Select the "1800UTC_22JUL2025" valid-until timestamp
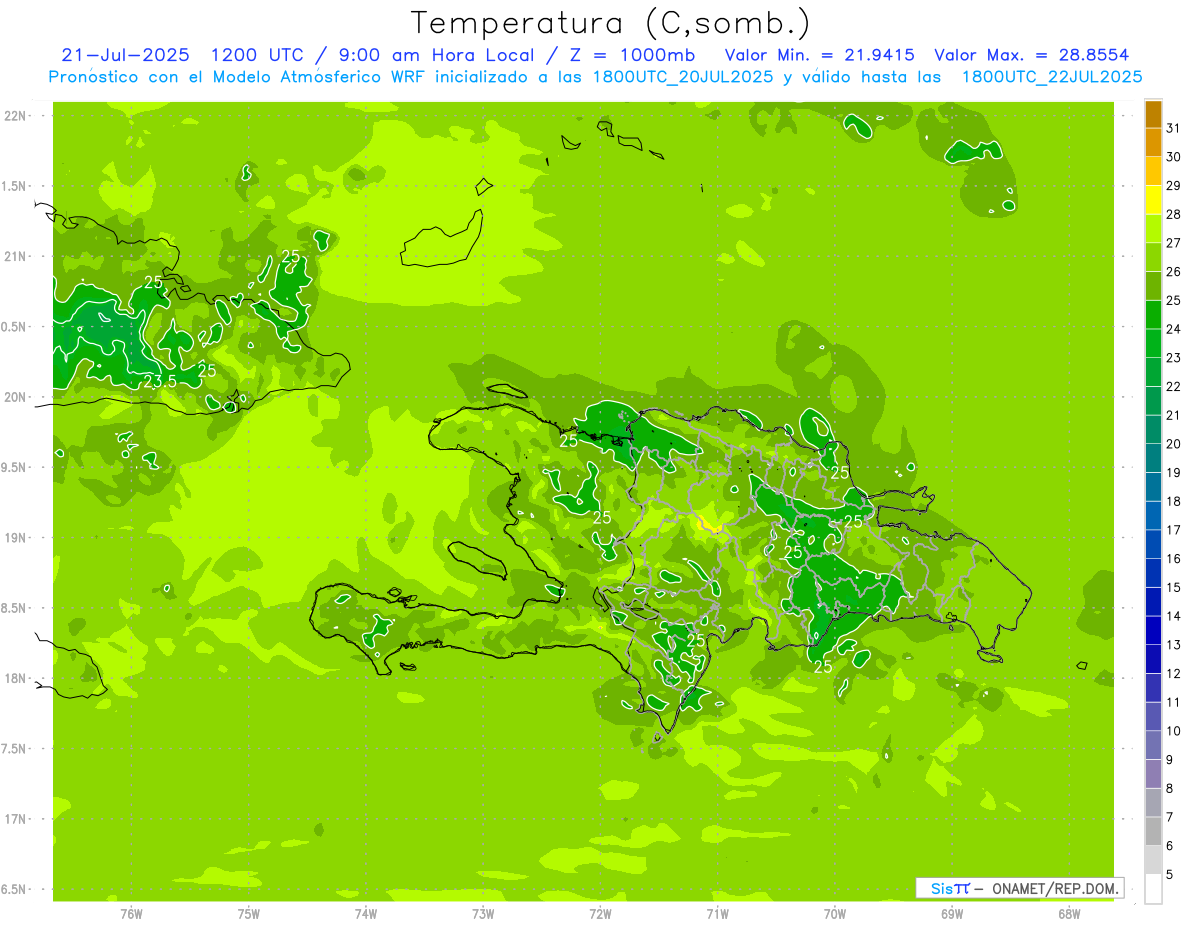Image resolution: width=1200 pixels, height=927 pixels. [1052, 77]
